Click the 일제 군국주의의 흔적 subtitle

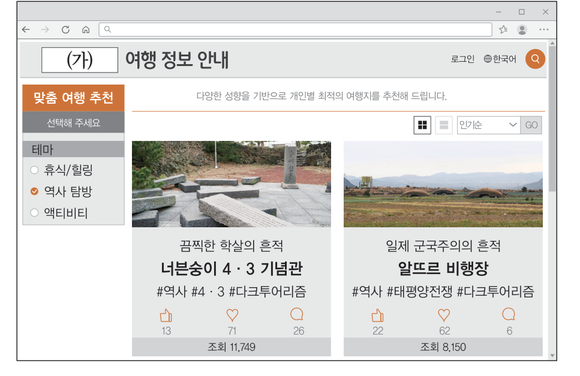pyautogui.click(x=443, y=246)
